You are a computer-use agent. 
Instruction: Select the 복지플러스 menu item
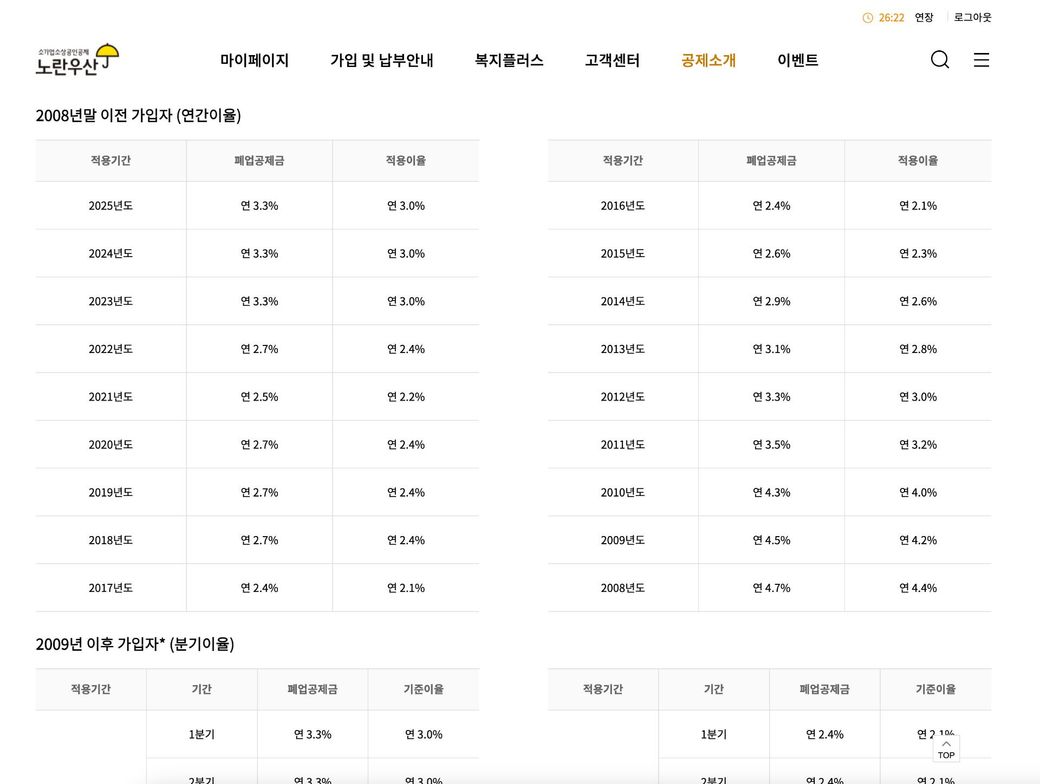[508, 60]
